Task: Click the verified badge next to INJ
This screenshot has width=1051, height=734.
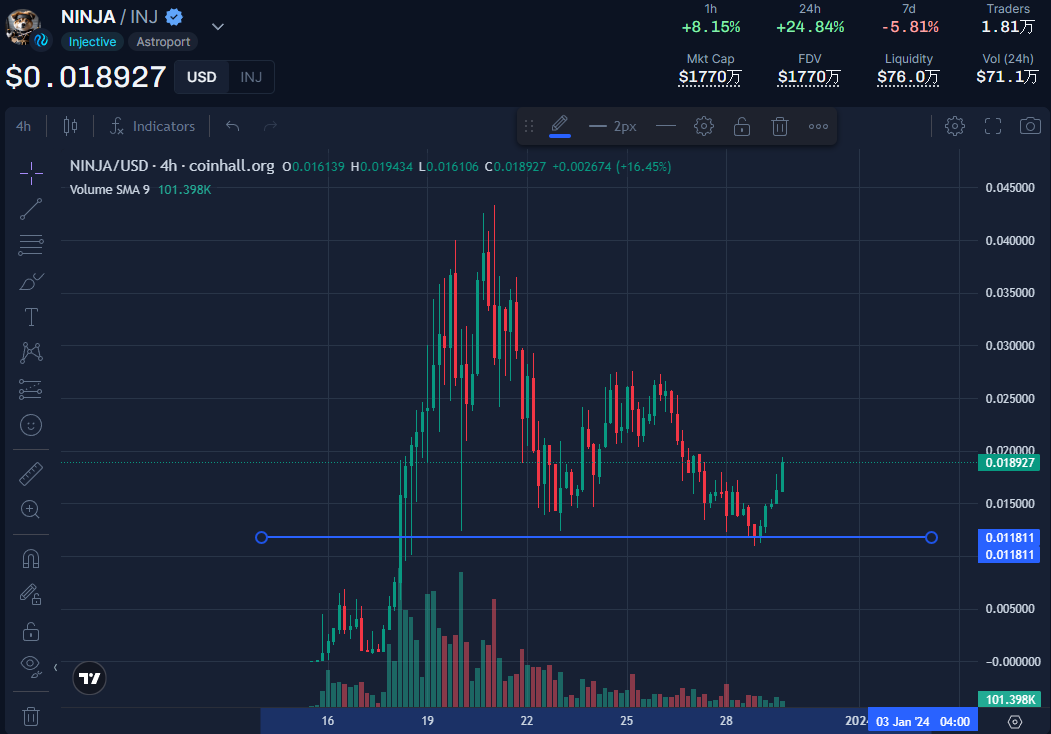Action: [174, 17]
